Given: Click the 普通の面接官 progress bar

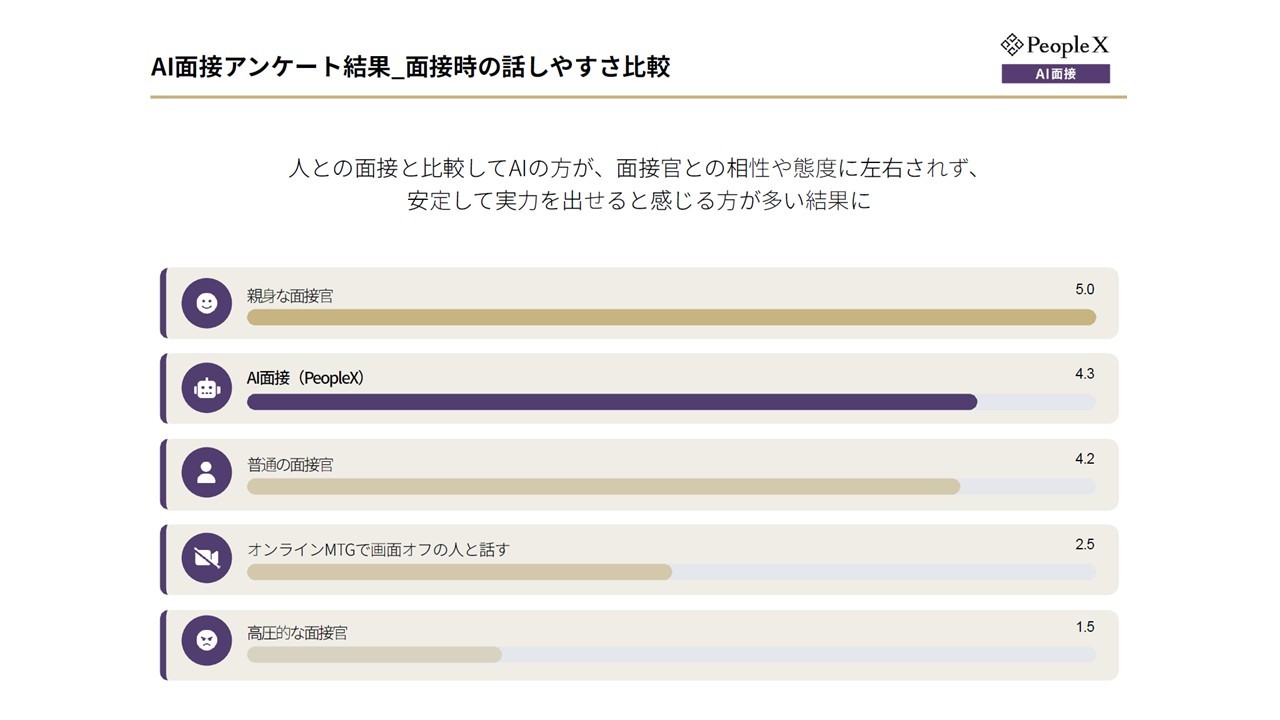Looking at the screenshot, I should coord(602,487).
